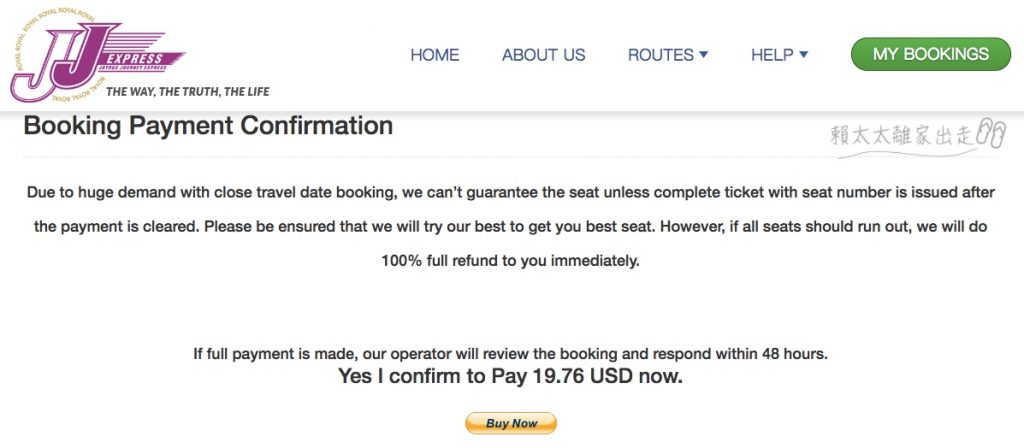Expand ROUTES dropdown arrow
The image size is (1024, 448).
point(703,55)
